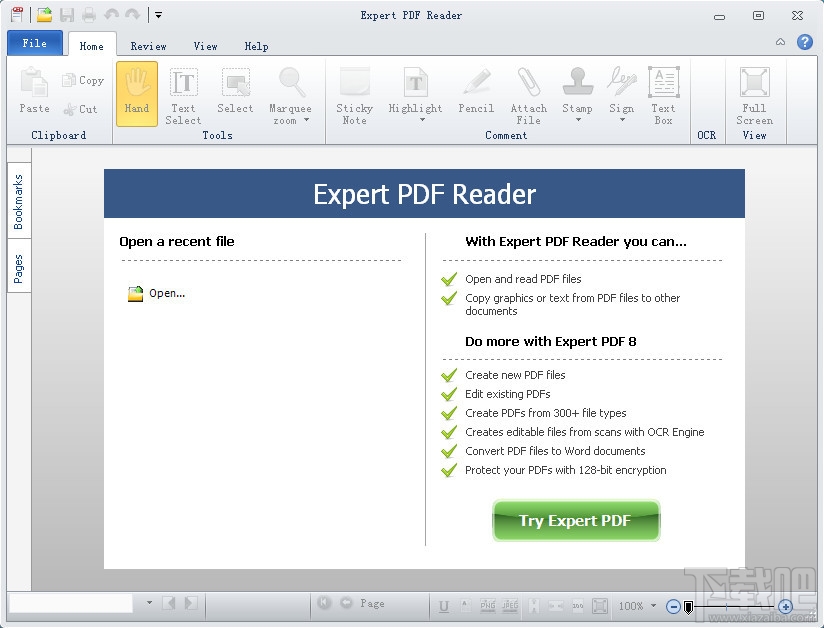This screenshot has height=628, width=824.
Task: Switch to the Review ribbon tab
Action: pyautogui.click(x=148, y=46)
